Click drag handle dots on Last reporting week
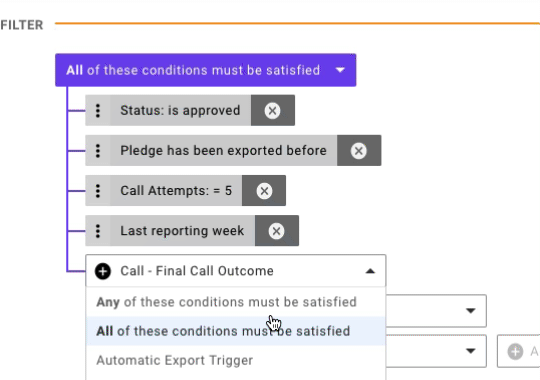This screenshot has width=540, height=380. (x=98, y=231)
